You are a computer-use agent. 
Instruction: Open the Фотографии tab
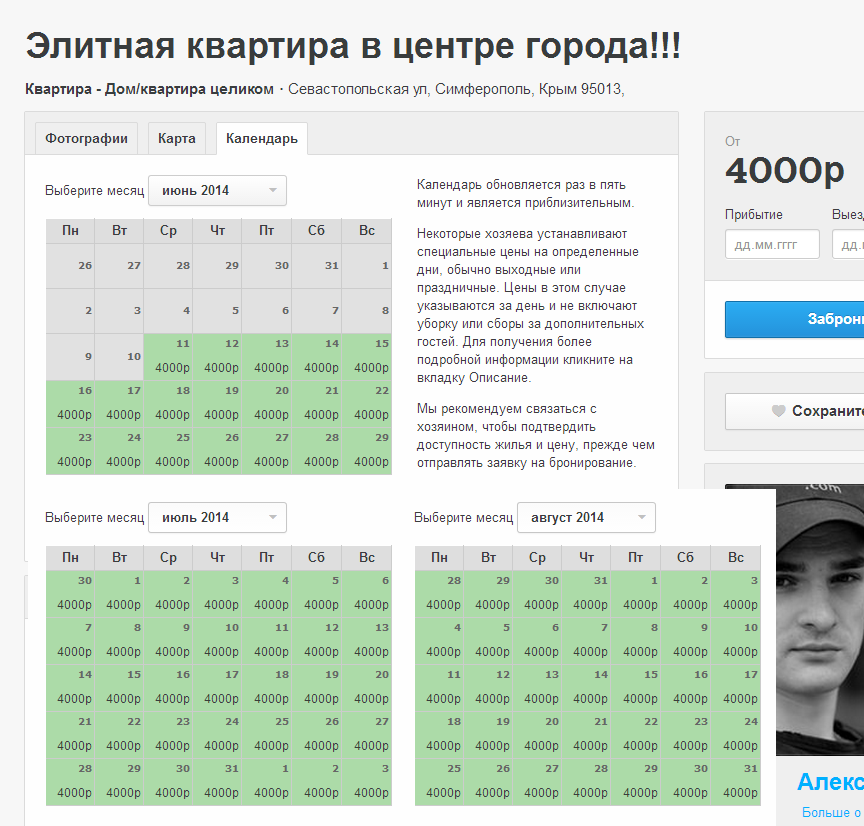pos(87,138)
